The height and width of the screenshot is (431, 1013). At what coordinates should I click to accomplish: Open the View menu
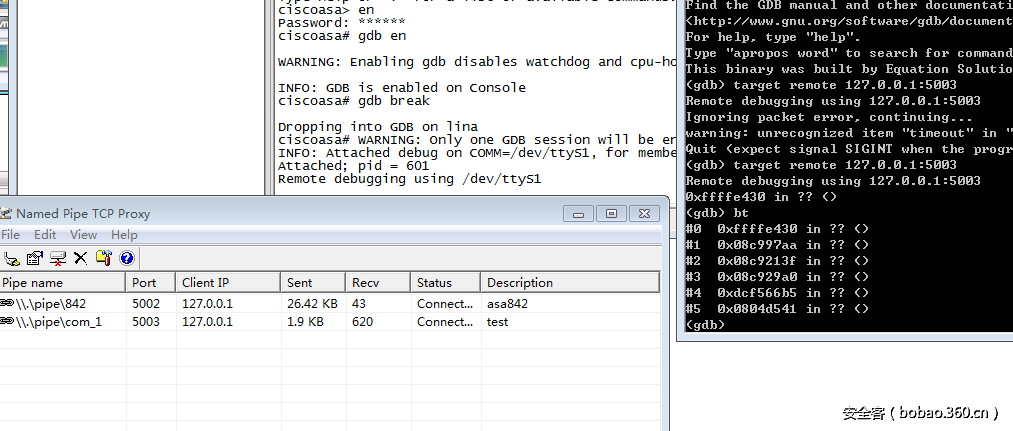point(83,235)
